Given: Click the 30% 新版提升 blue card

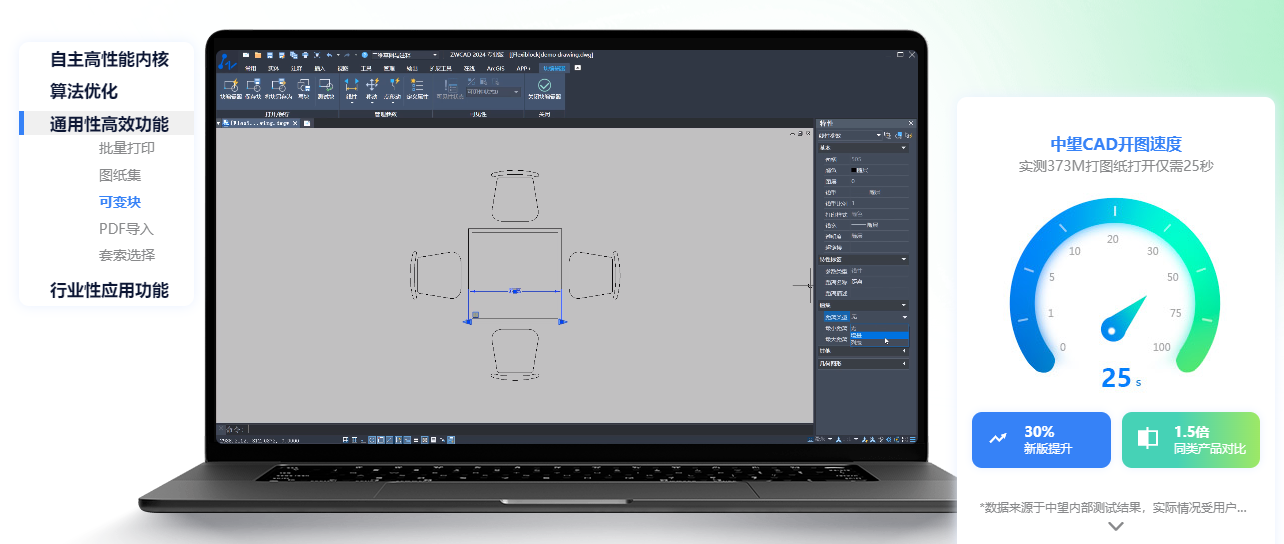Looking at the screenshot, I should pos(1041,440).
